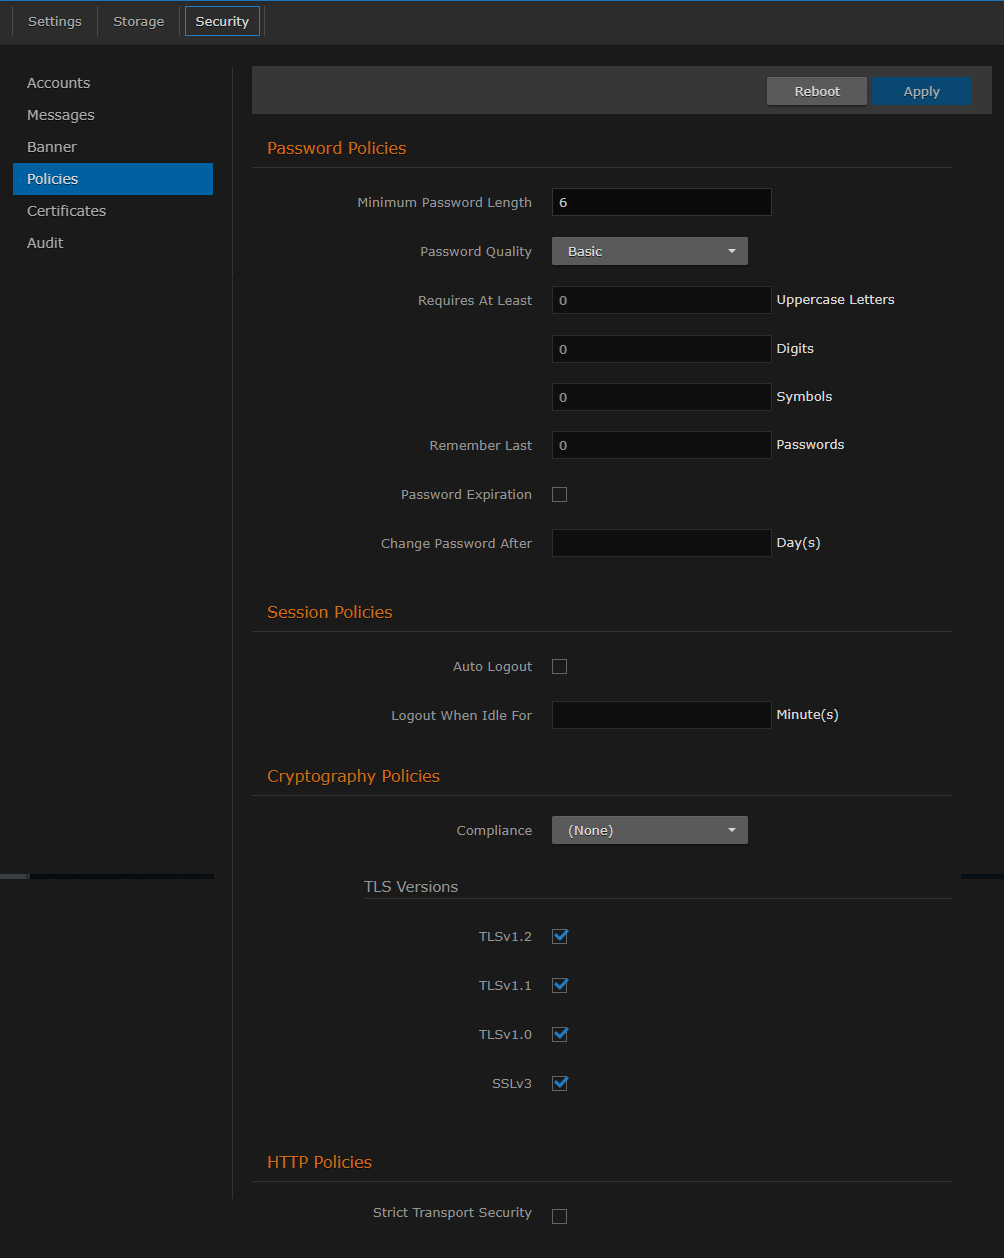1004x1258 pixels.
Task: Turn on Strict Transport Security
Action: click(x=559, y=1216)
